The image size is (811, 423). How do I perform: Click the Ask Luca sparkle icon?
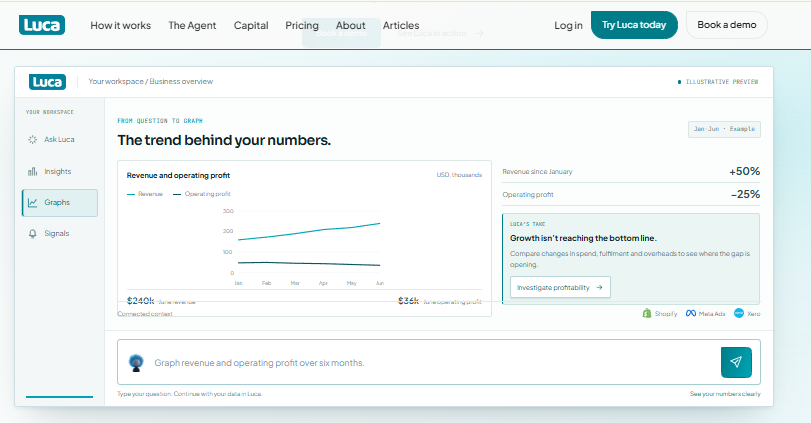point(33,140)
